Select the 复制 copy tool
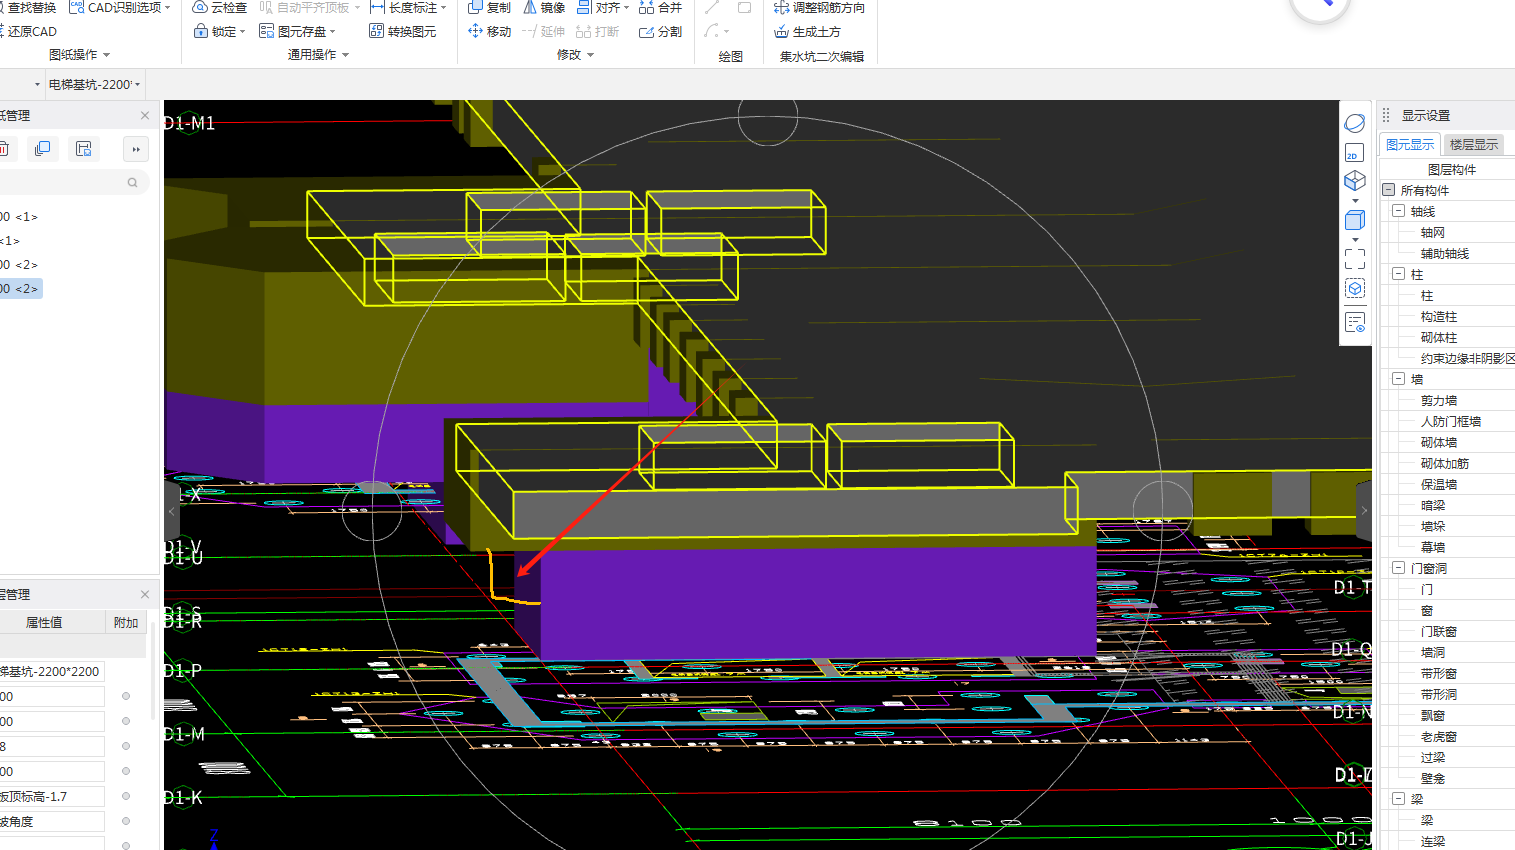1515x850 pixels. coord(490,7)
